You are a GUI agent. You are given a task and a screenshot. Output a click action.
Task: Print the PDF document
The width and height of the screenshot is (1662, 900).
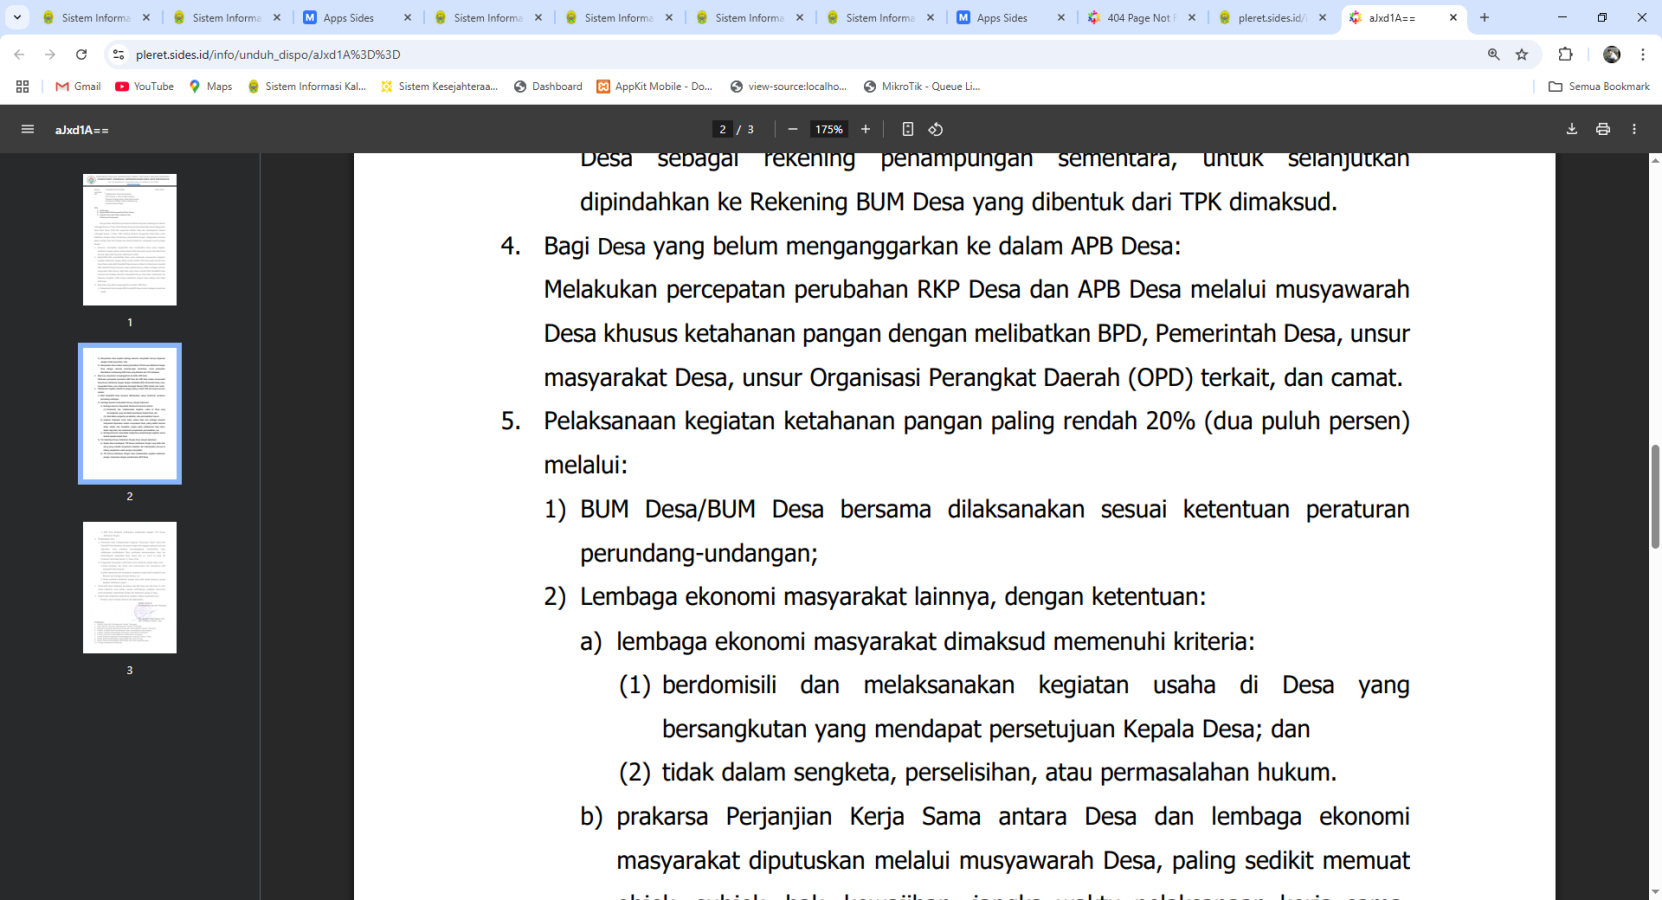click(1603, 129)
